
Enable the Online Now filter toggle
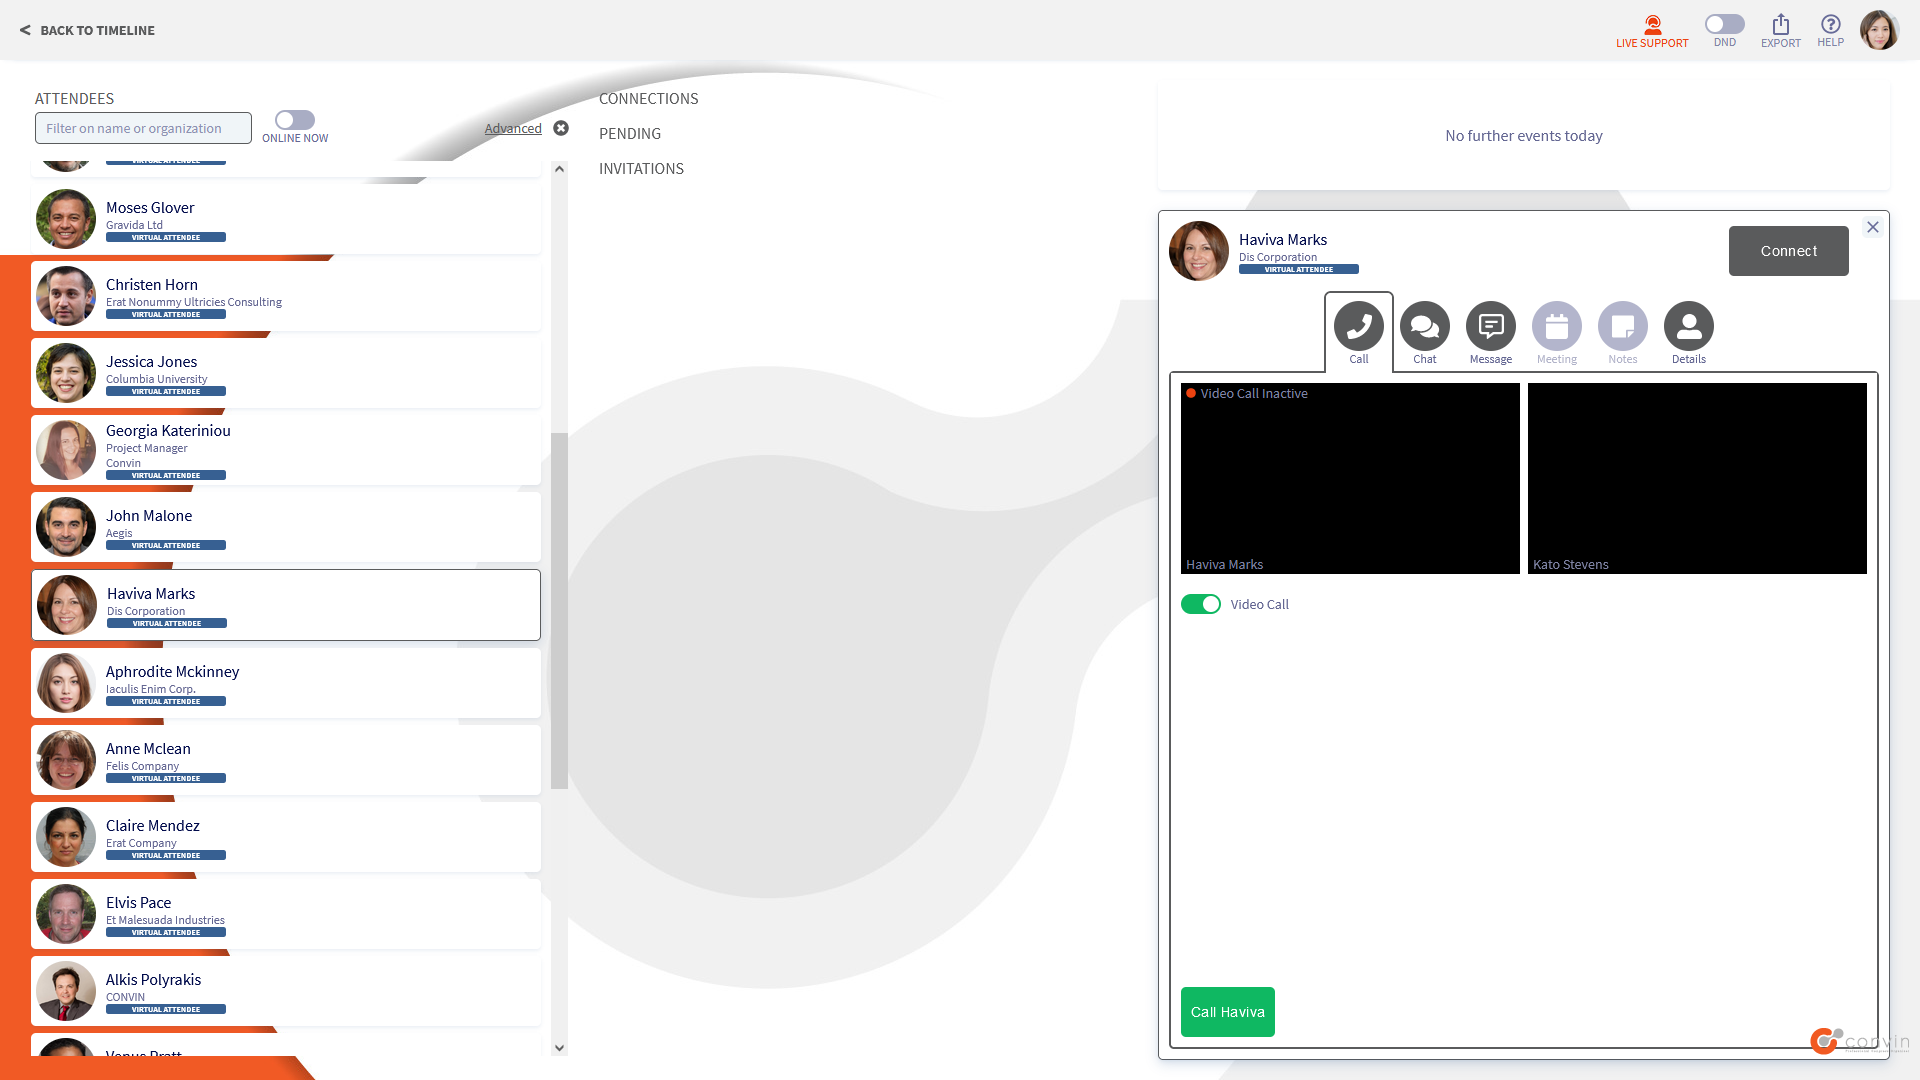294,120
